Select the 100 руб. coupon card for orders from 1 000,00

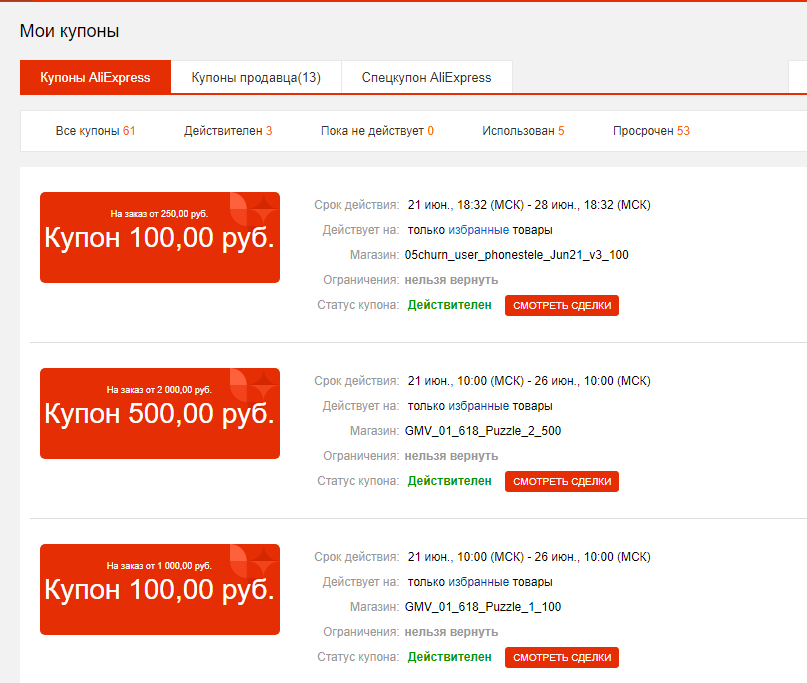pos(160,589)
